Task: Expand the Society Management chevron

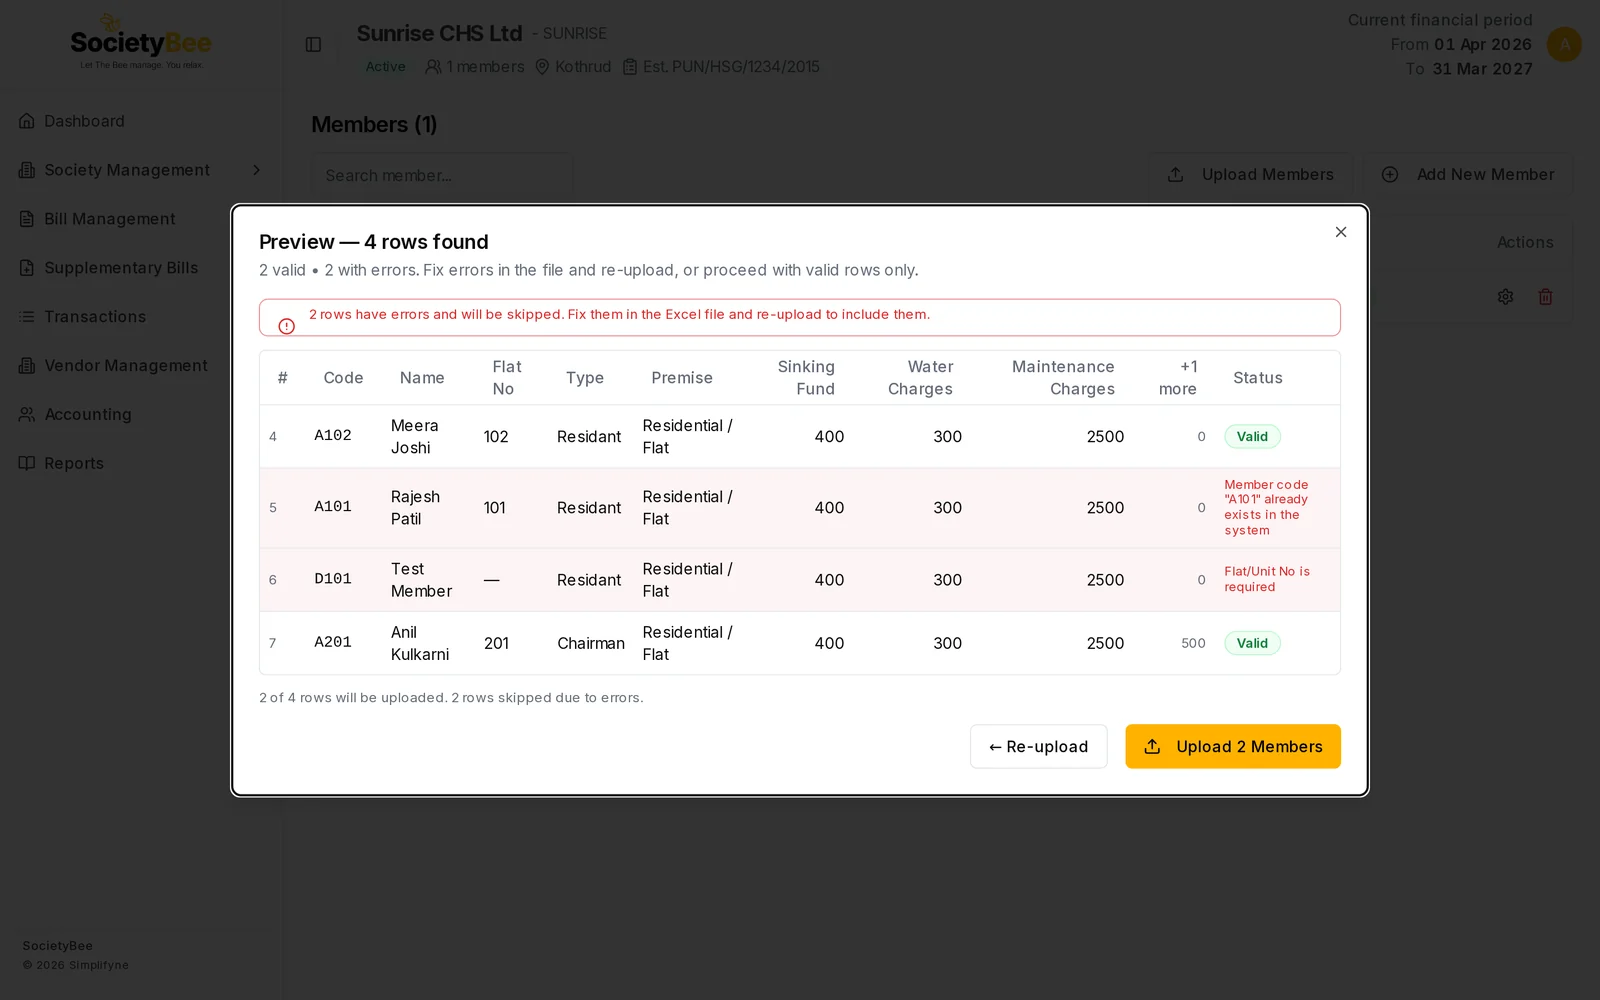Action: pyautogui.click(x=256, y=170)
